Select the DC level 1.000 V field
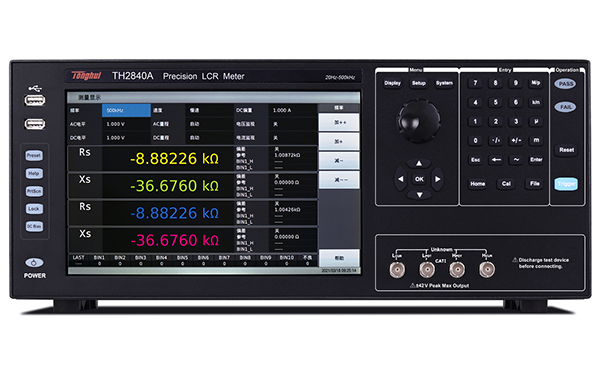The image size is (600, 367). click(126, 138)
